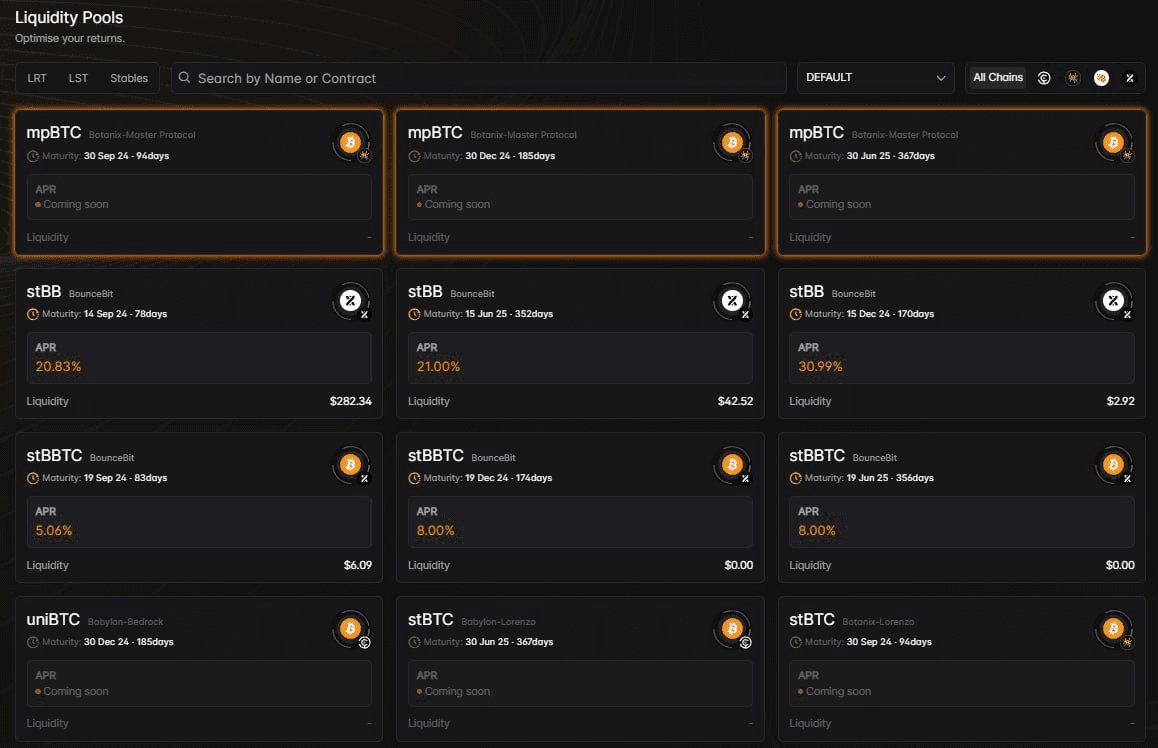Viewport: 1158px width, 748px height.
Task: Click the 30.99% APR value
Action: pyautogui.click(x=820, y=366)
